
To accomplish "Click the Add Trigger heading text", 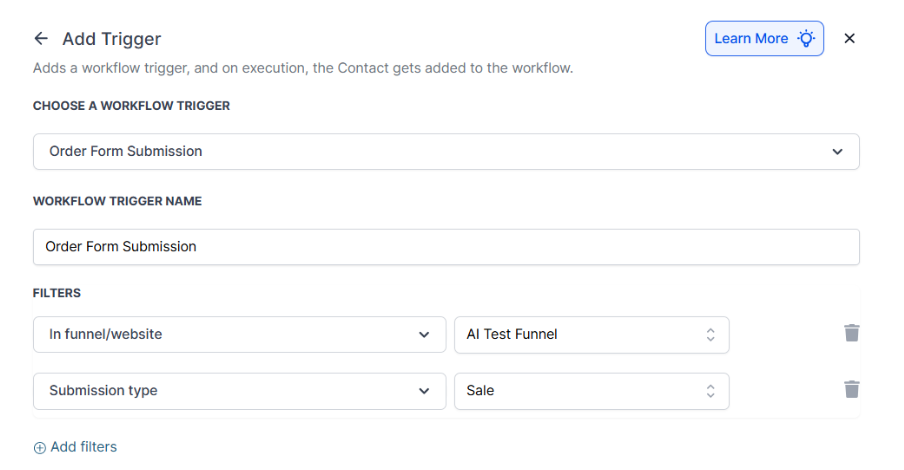I will (x=112, y=39).
